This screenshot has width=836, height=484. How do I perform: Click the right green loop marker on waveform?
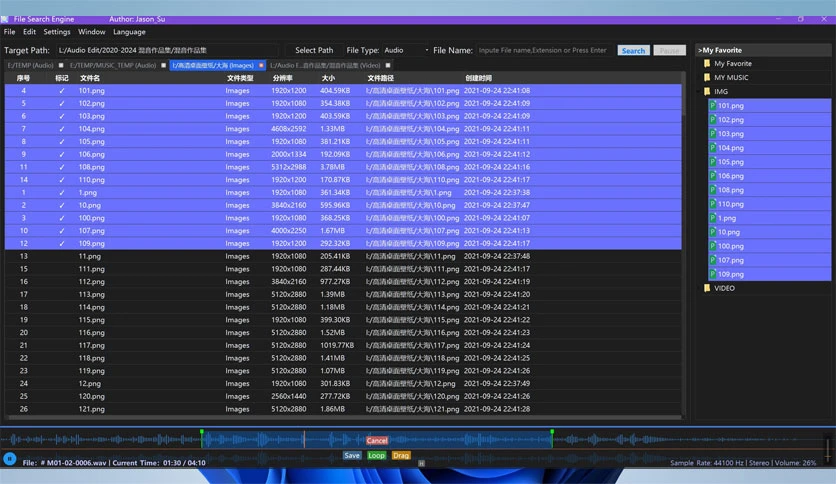click(552, 432)
